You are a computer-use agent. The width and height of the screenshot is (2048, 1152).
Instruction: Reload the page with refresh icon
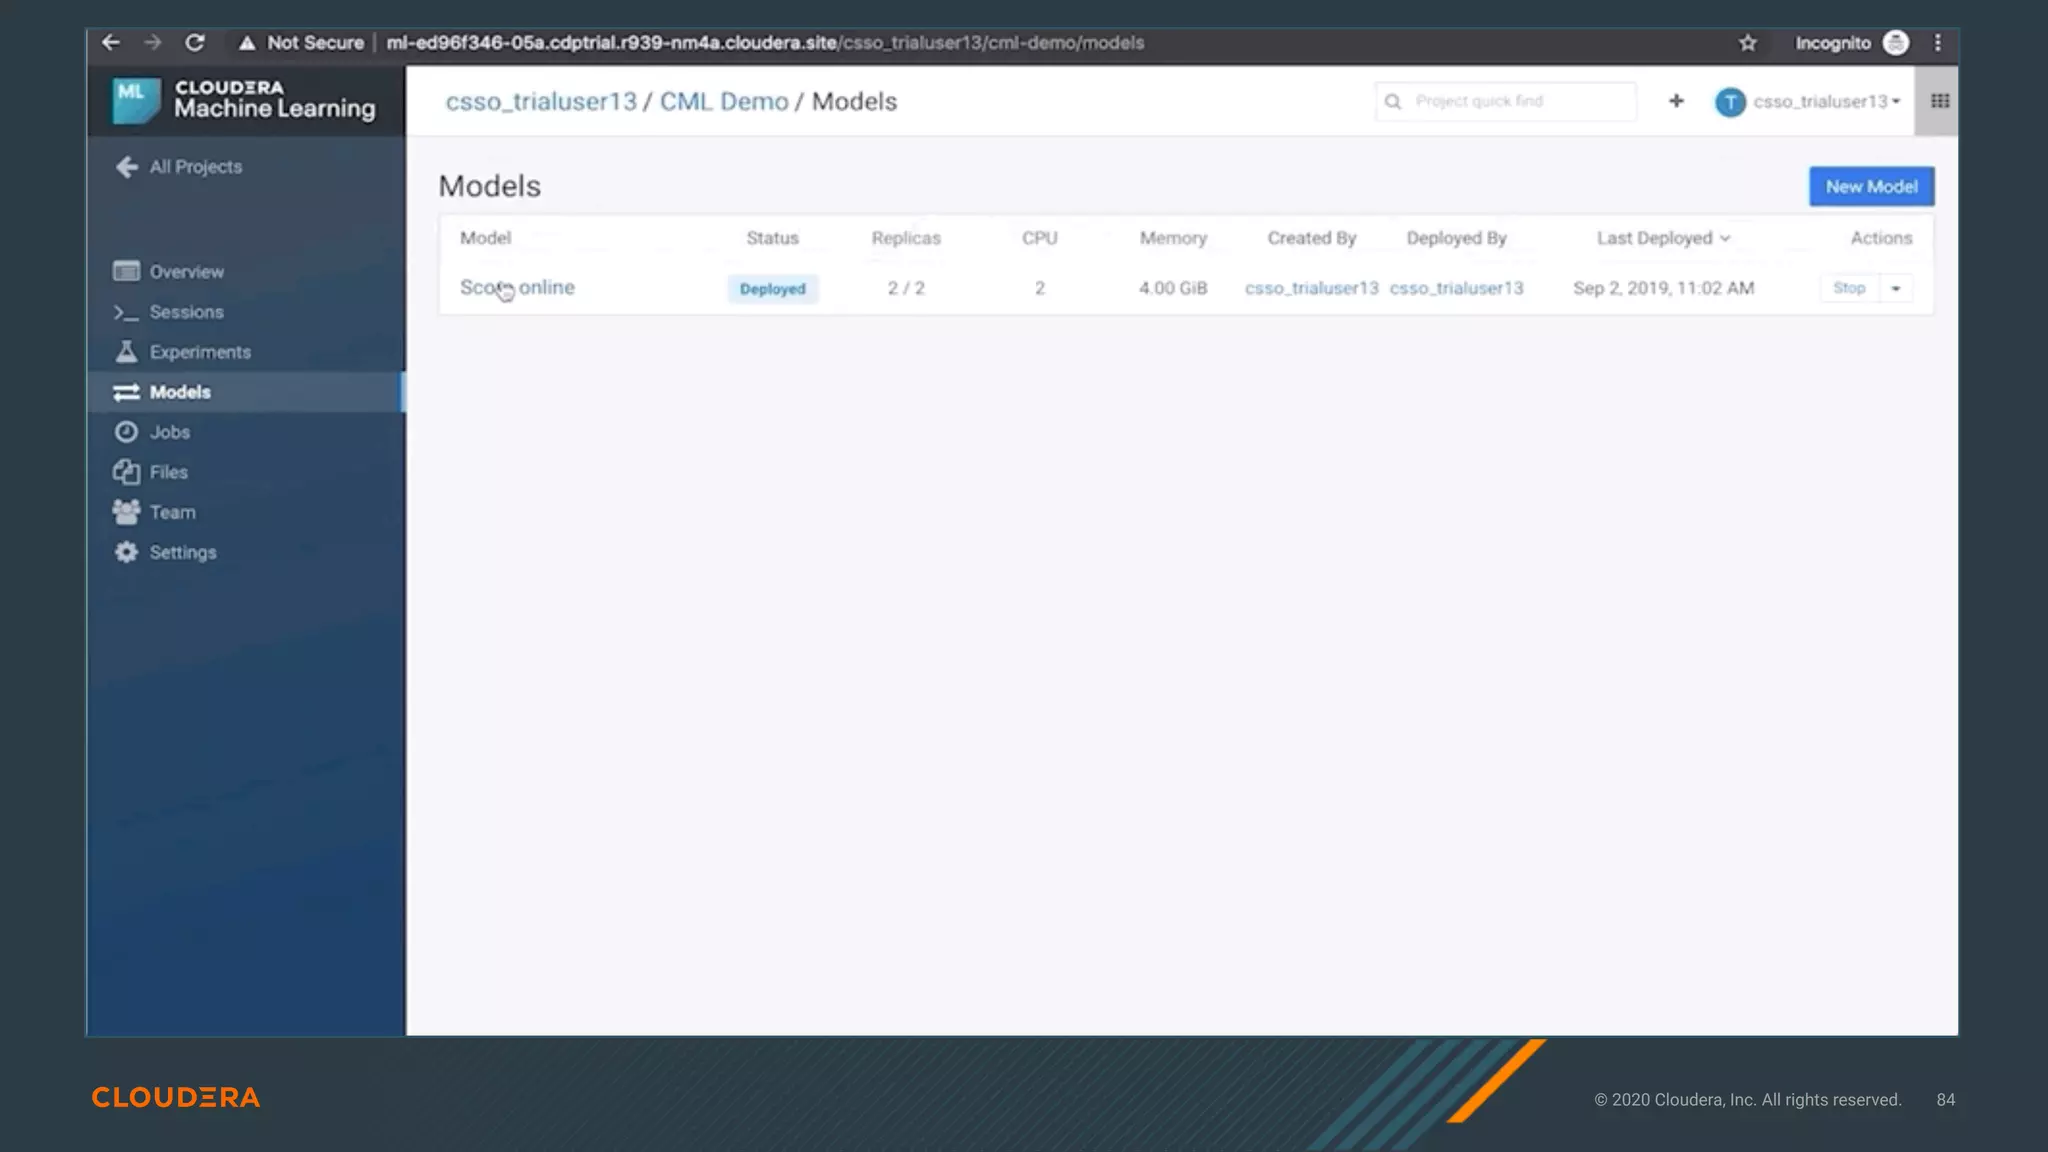tap(195, 42)
